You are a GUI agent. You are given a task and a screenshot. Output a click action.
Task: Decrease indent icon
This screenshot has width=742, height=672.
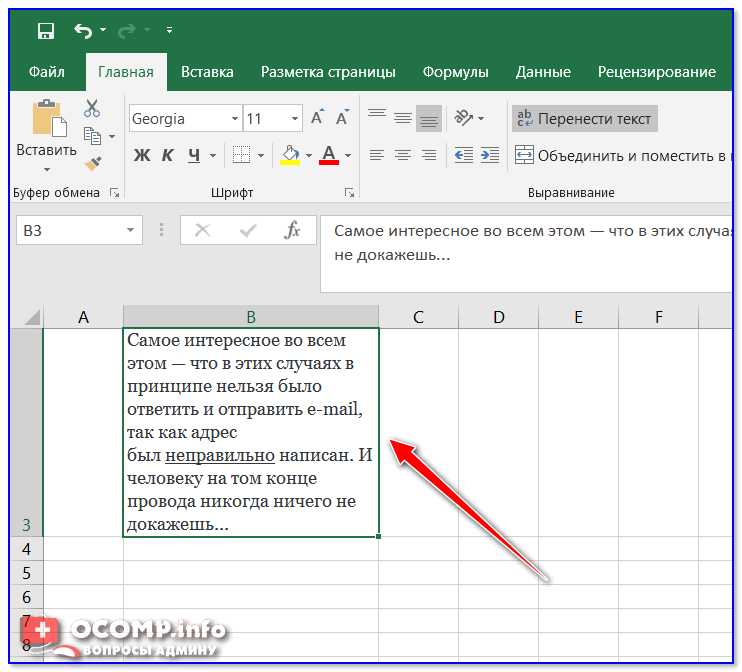[x=463, y=155]
